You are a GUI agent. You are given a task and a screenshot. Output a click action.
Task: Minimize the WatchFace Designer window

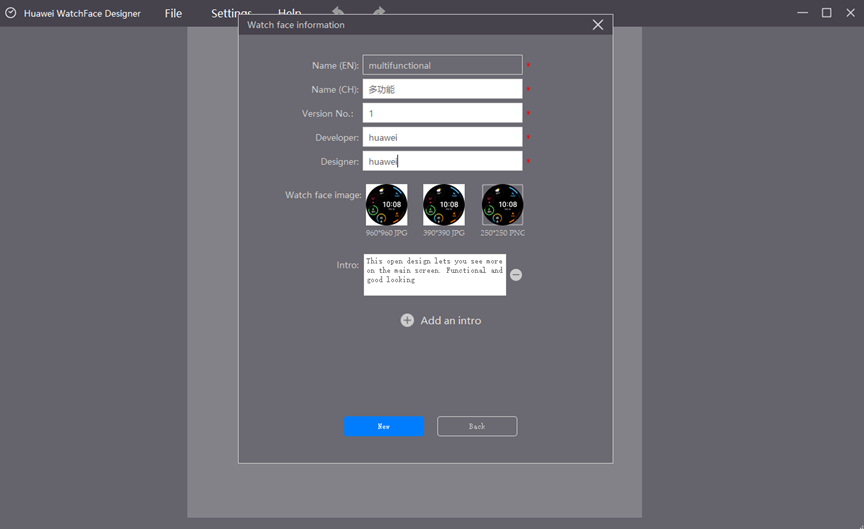tap(803, 13)
